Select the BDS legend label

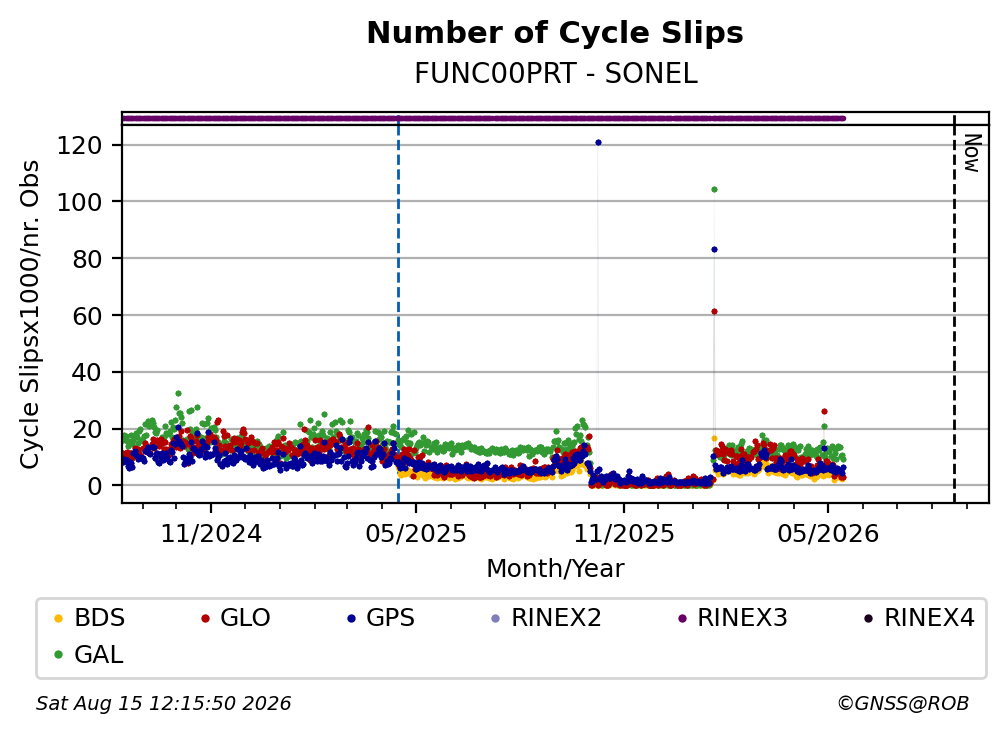tap(100, 618)
